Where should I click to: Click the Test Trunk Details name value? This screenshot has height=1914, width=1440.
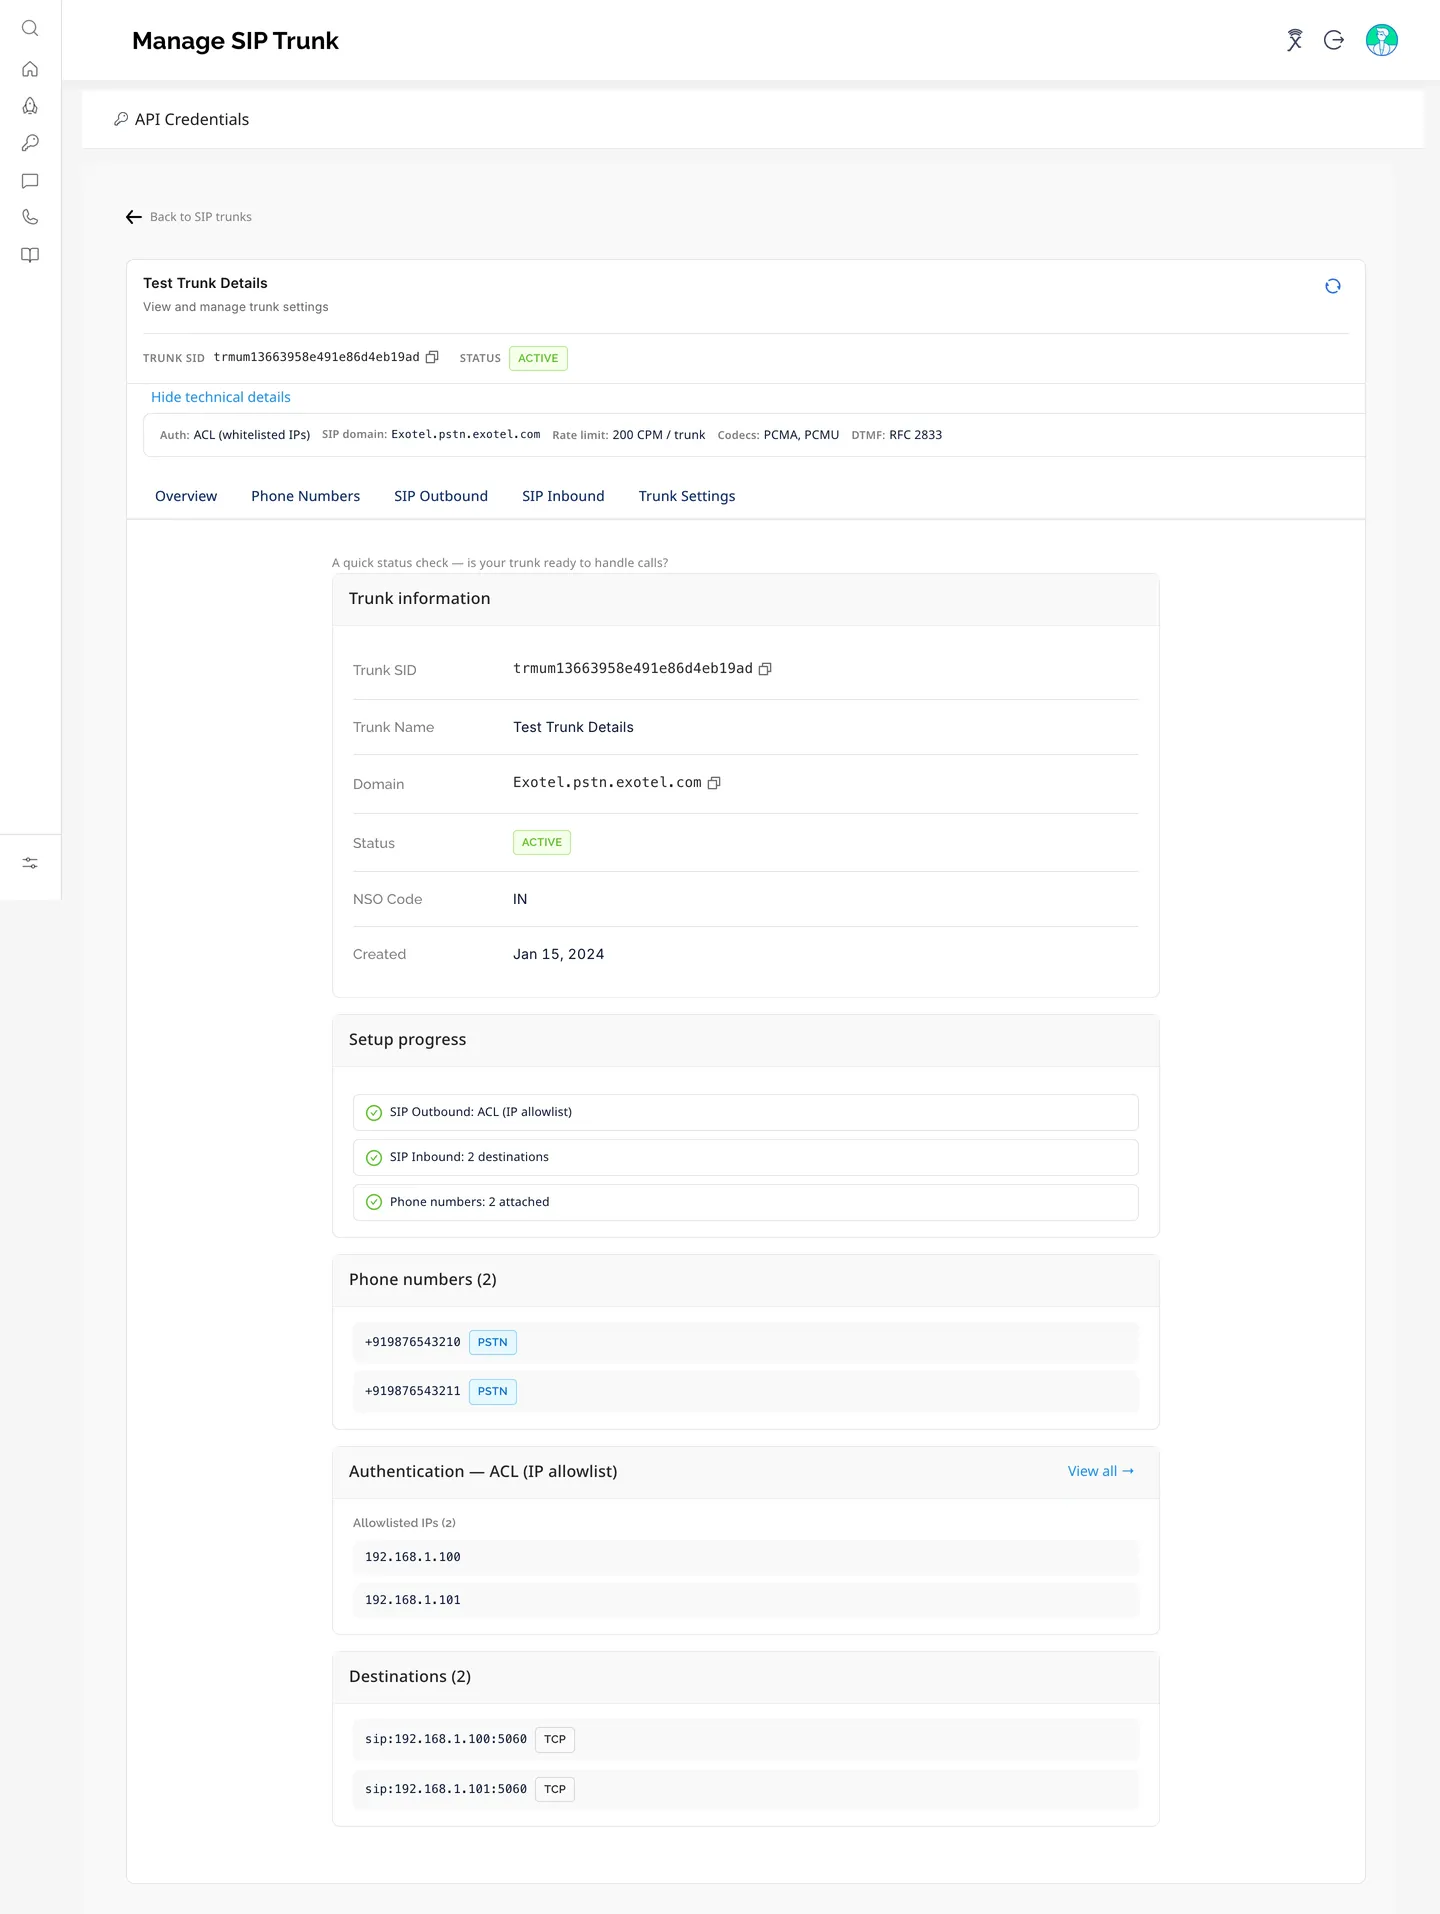point(573,727)
